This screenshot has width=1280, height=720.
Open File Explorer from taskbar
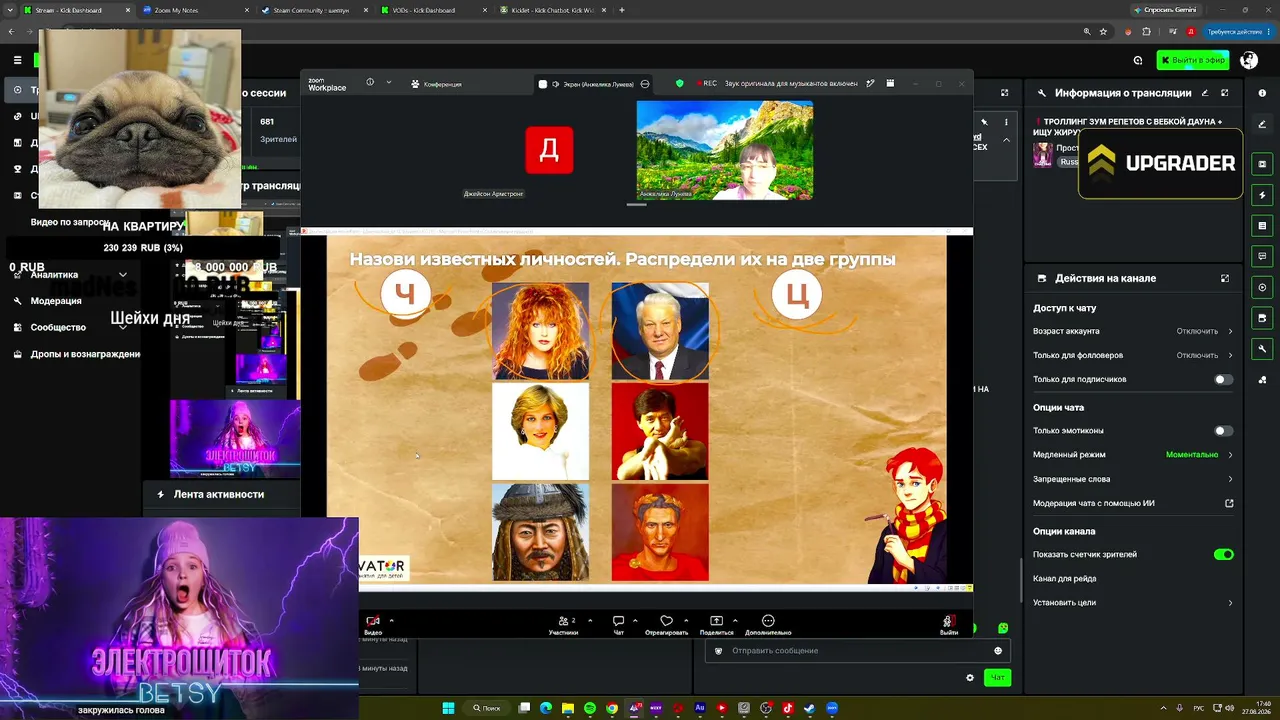(x=568, y=708)
